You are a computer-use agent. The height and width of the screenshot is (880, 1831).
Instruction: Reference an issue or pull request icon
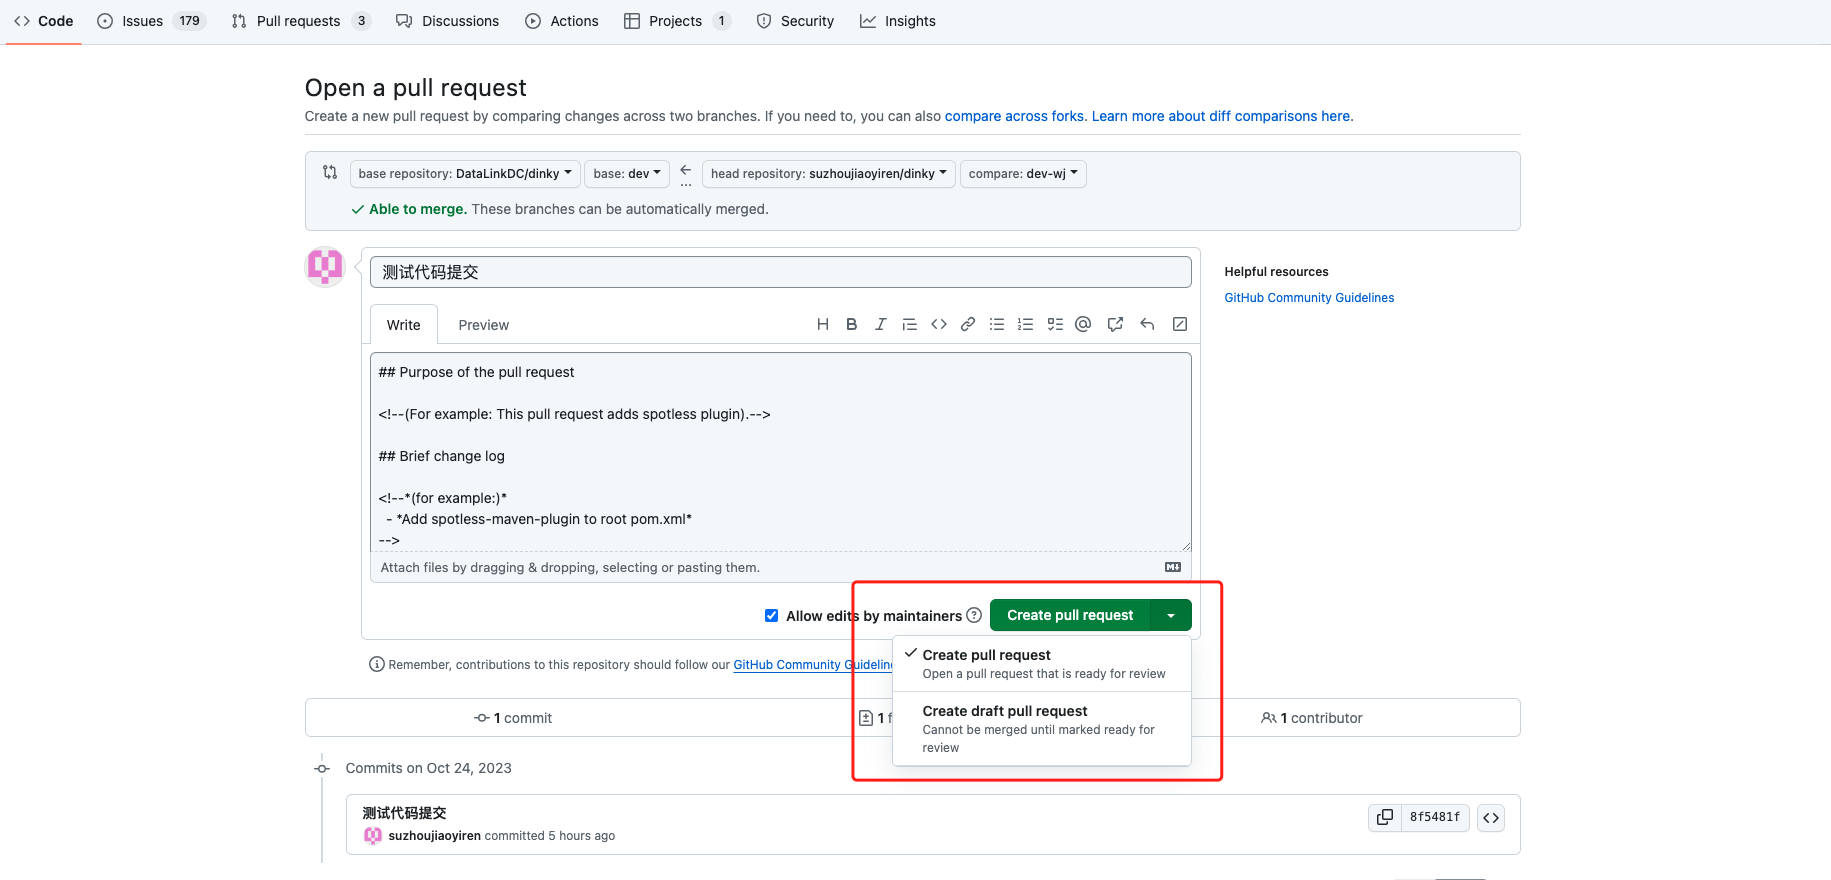point(1115,324)
